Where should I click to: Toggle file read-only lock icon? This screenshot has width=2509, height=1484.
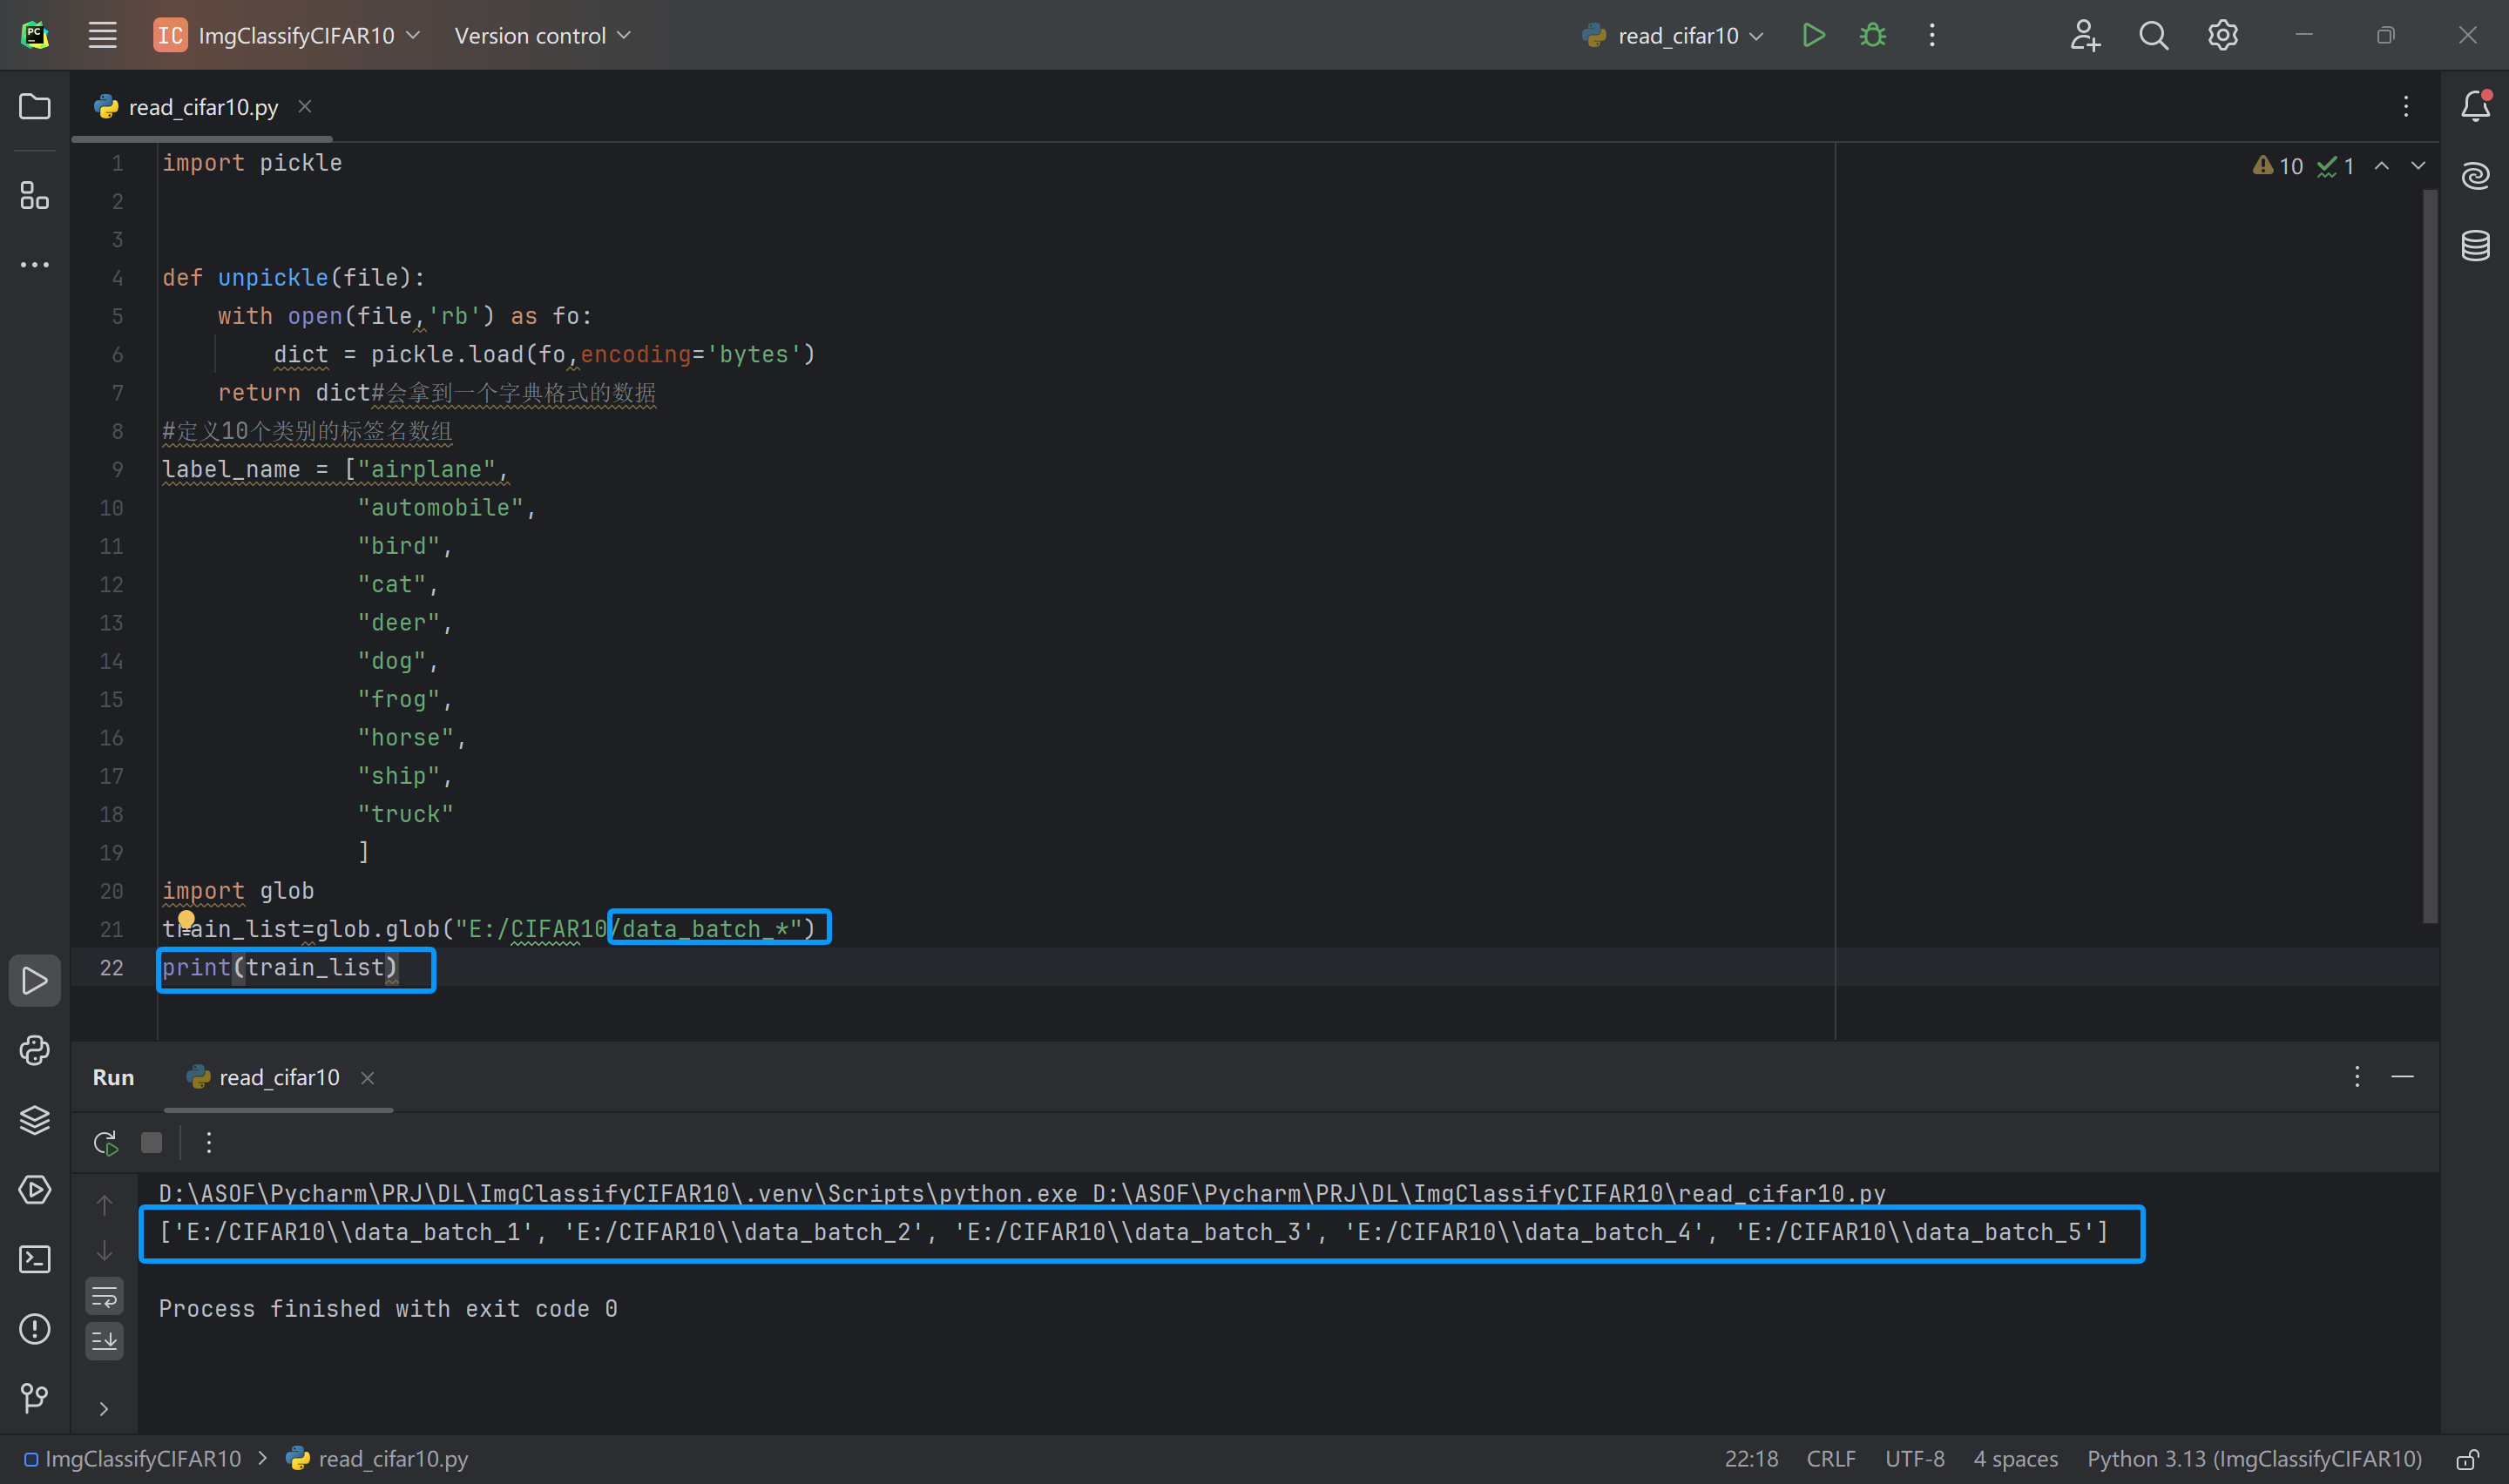pyautogui.click(x=2467, y=1459)
